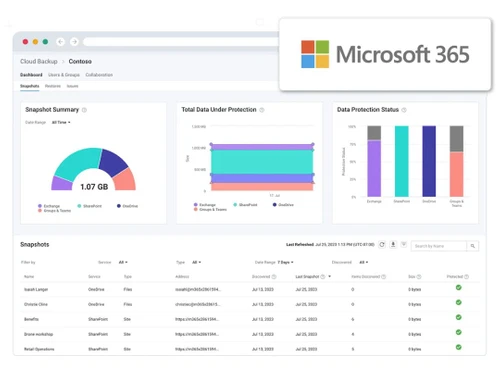Open the Drone workshop snapshot
Viewport: 500px width, 375px height.
(38, 334)
